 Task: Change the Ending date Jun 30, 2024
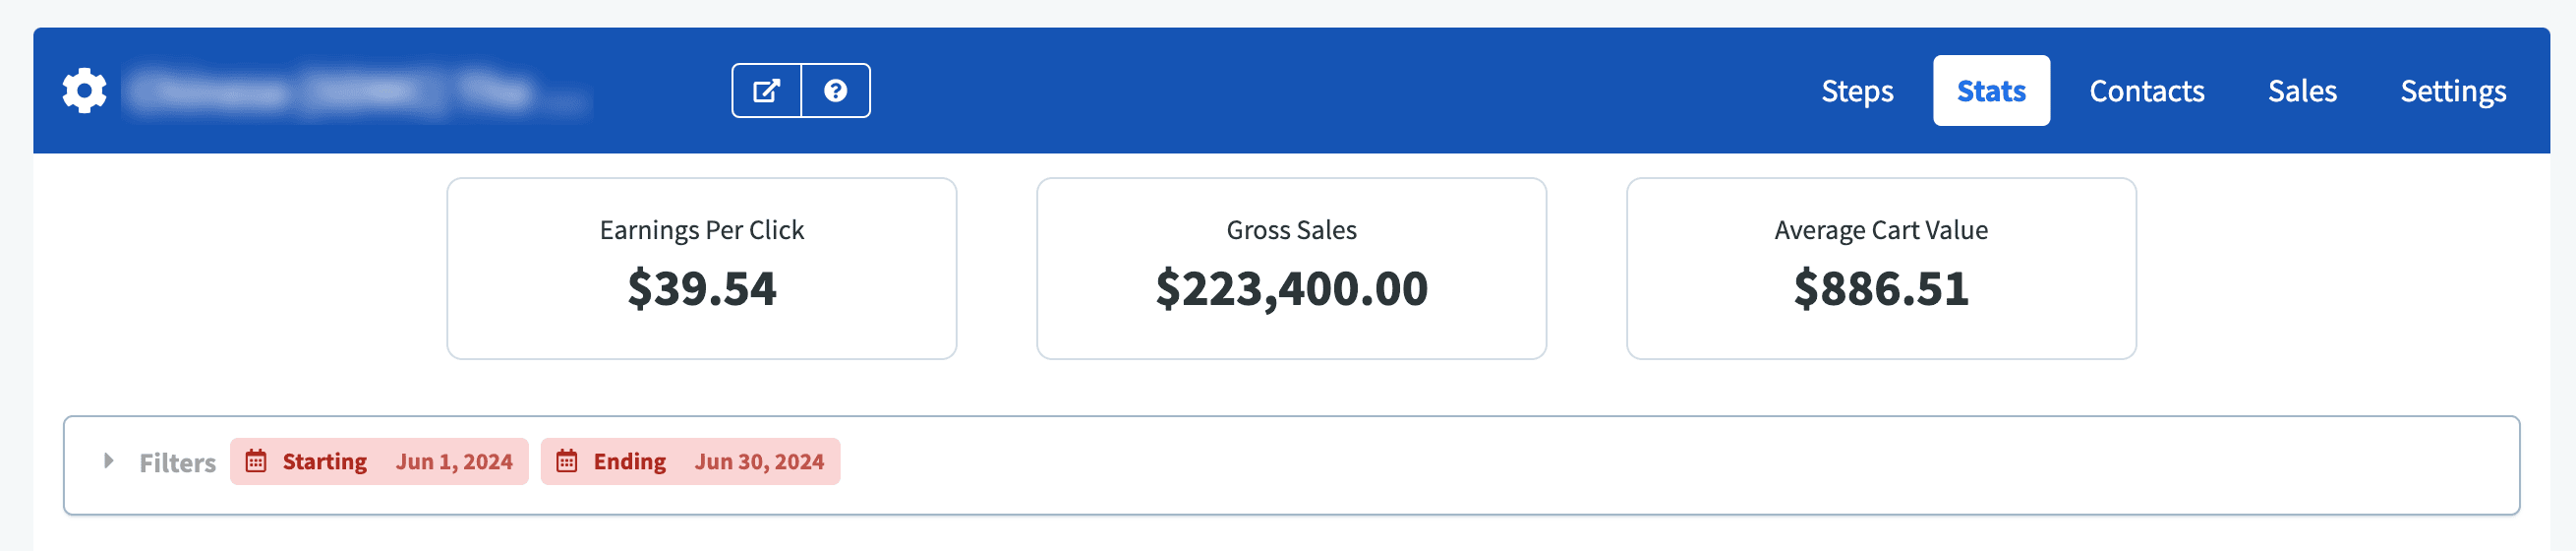(759, 461)
